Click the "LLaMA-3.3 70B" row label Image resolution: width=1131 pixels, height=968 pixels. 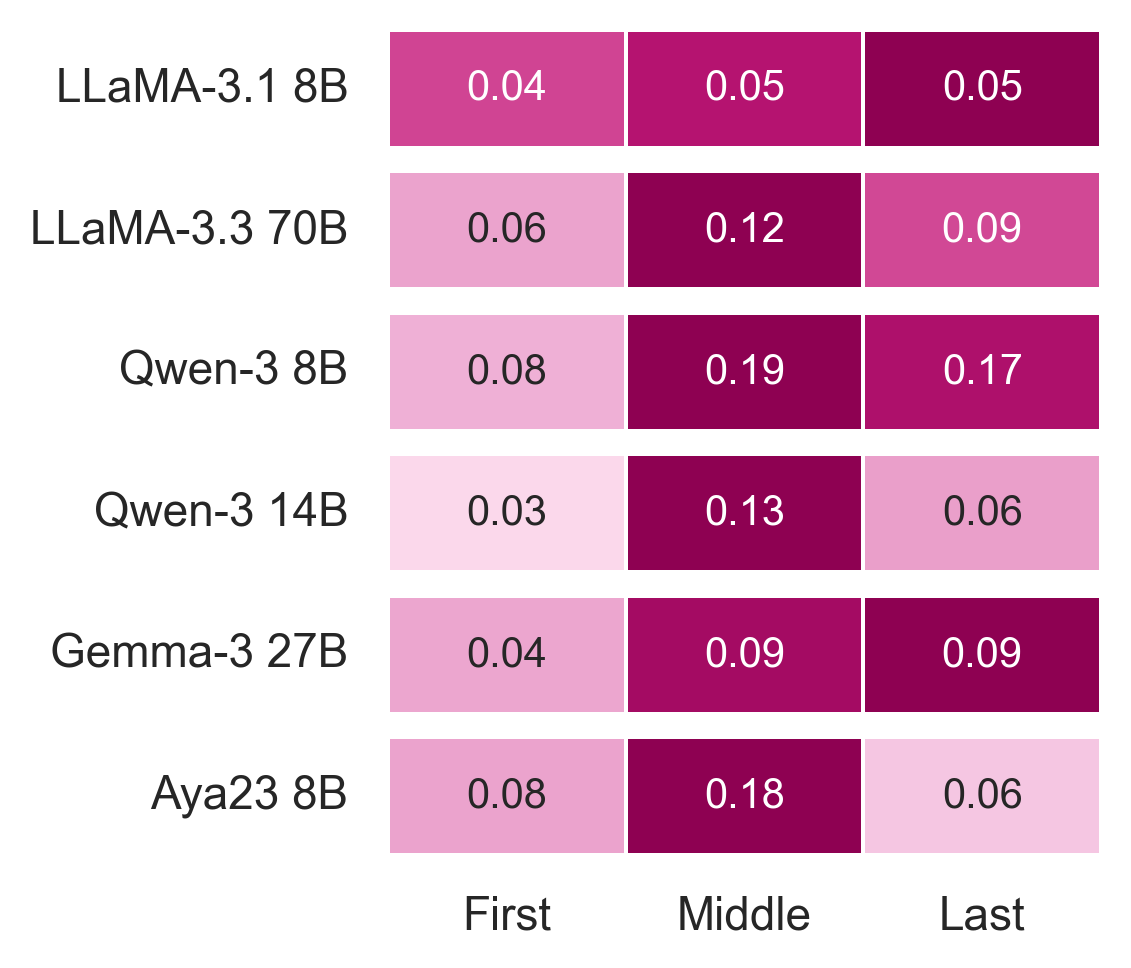189,230
